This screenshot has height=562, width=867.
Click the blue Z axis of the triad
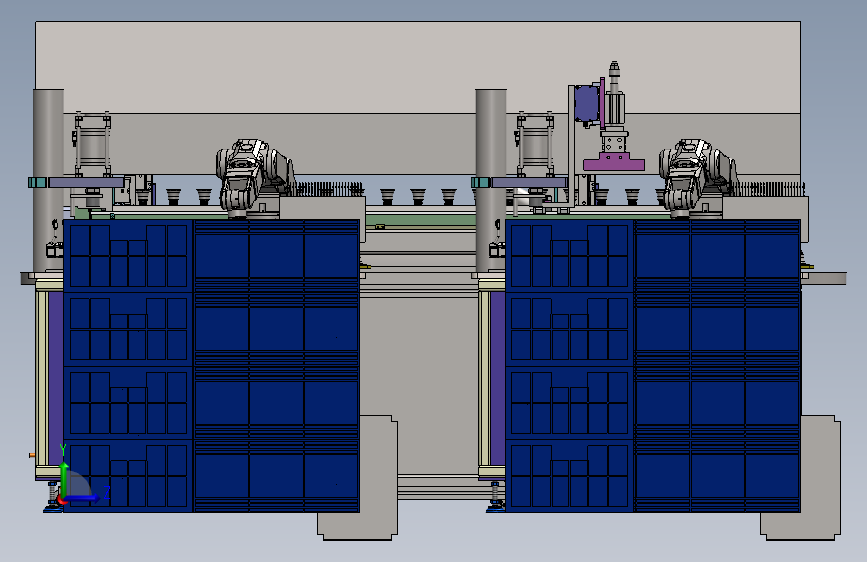click(x=83, y=498)
